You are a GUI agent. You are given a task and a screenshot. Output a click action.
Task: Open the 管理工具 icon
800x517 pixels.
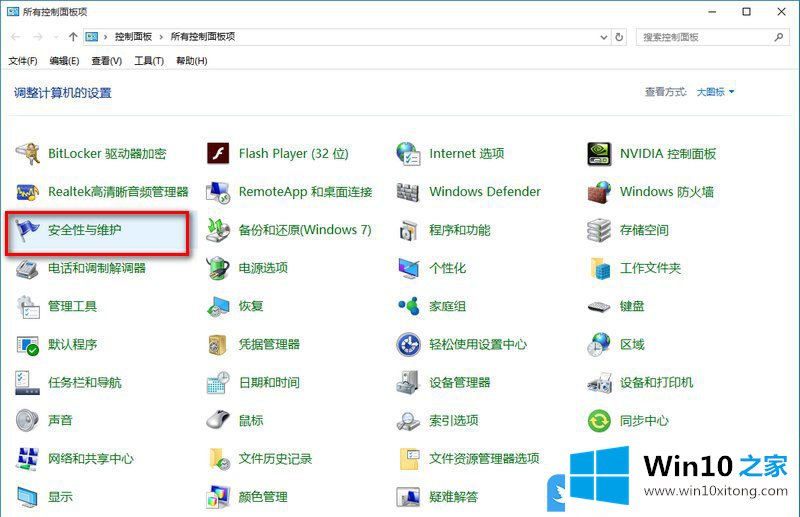pyautogui.click(x=27, y=307)
